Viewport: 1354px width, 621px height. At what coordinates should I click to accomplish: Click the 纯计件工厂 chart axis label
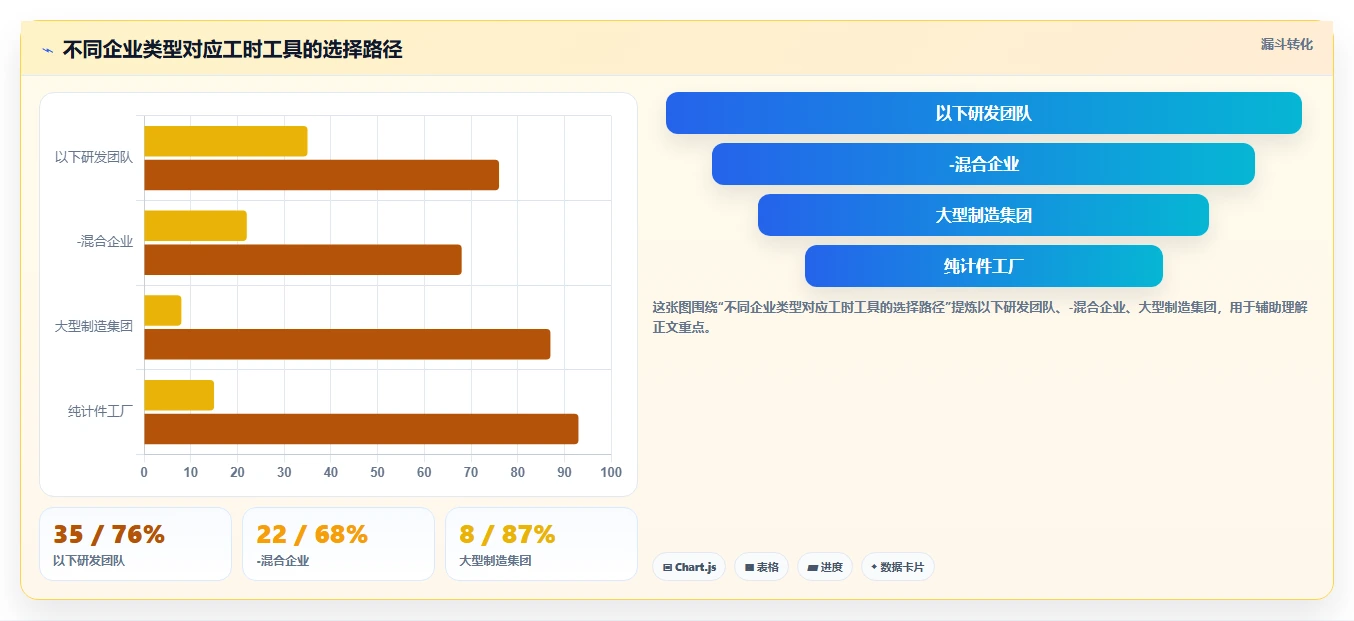[x=100, y=411]
